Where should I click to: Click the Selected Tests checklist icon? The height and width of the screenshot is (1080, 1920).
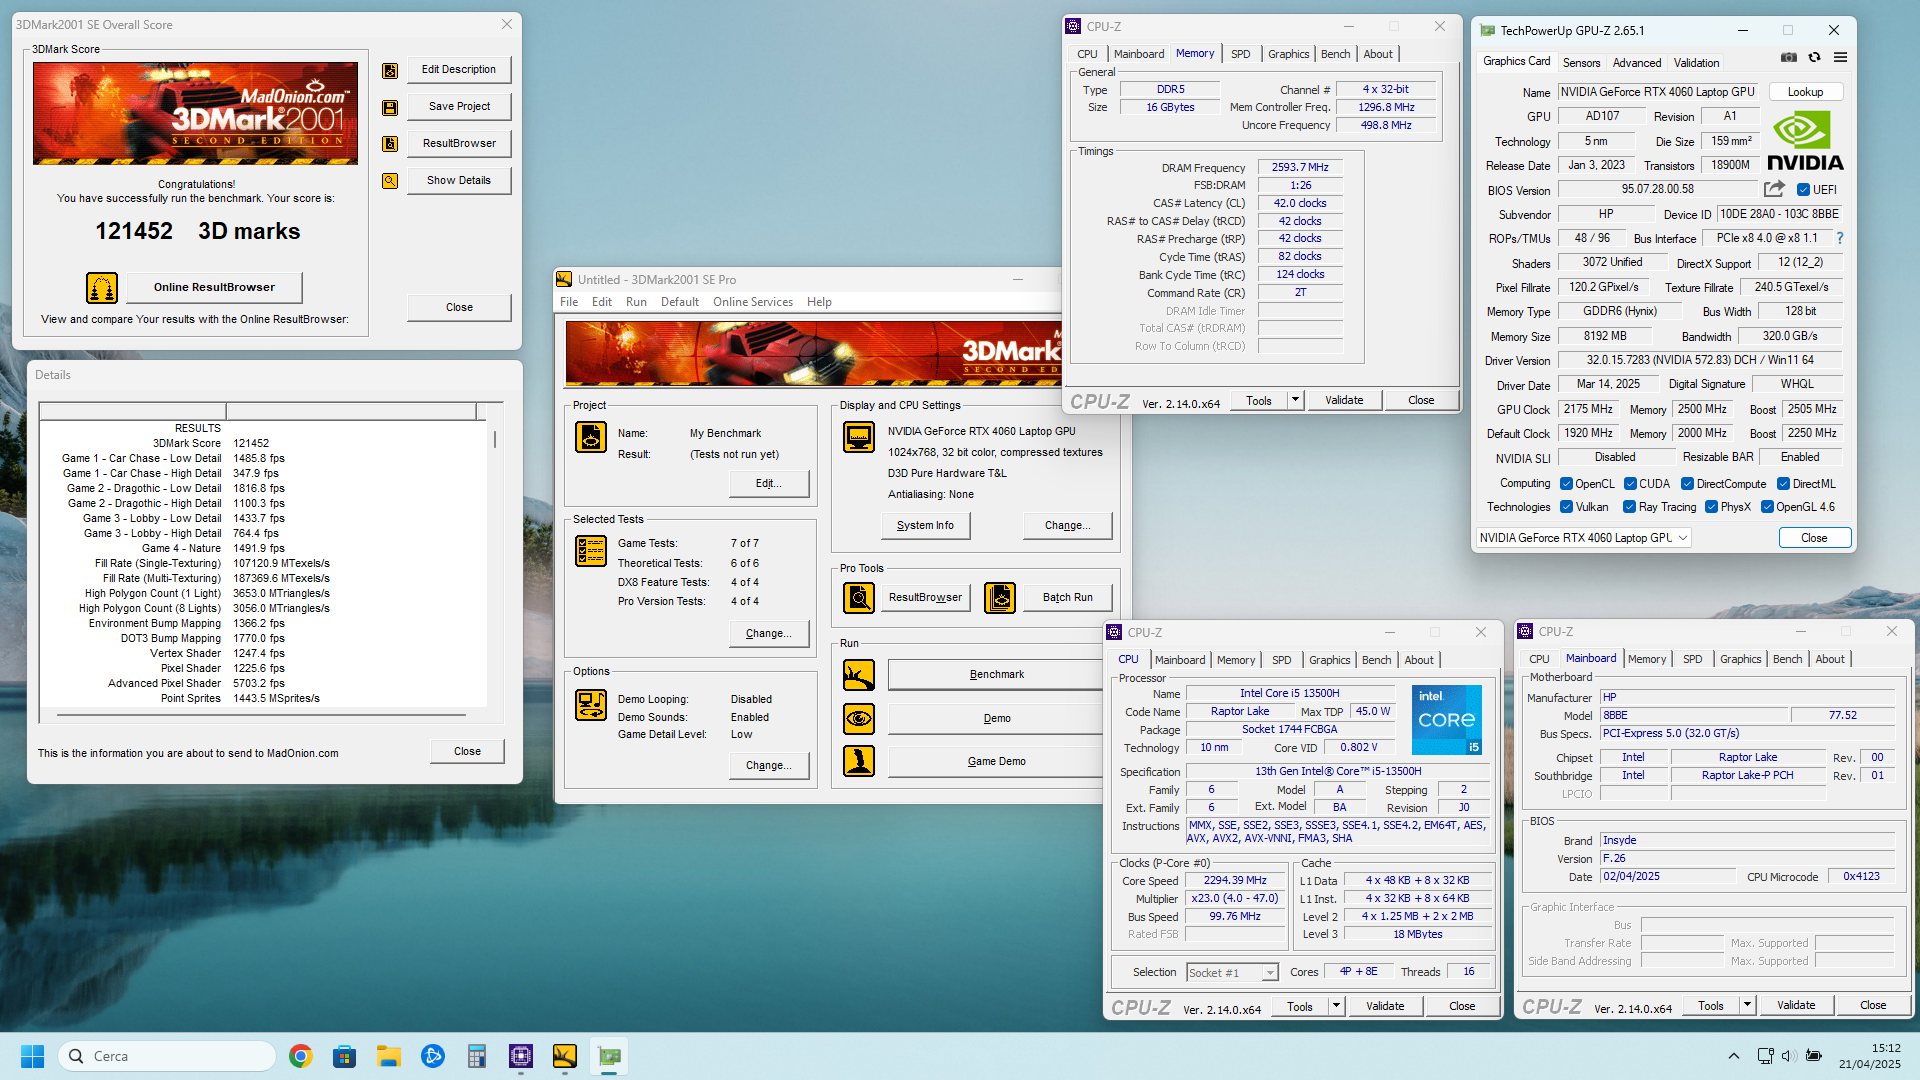point(591,551)
